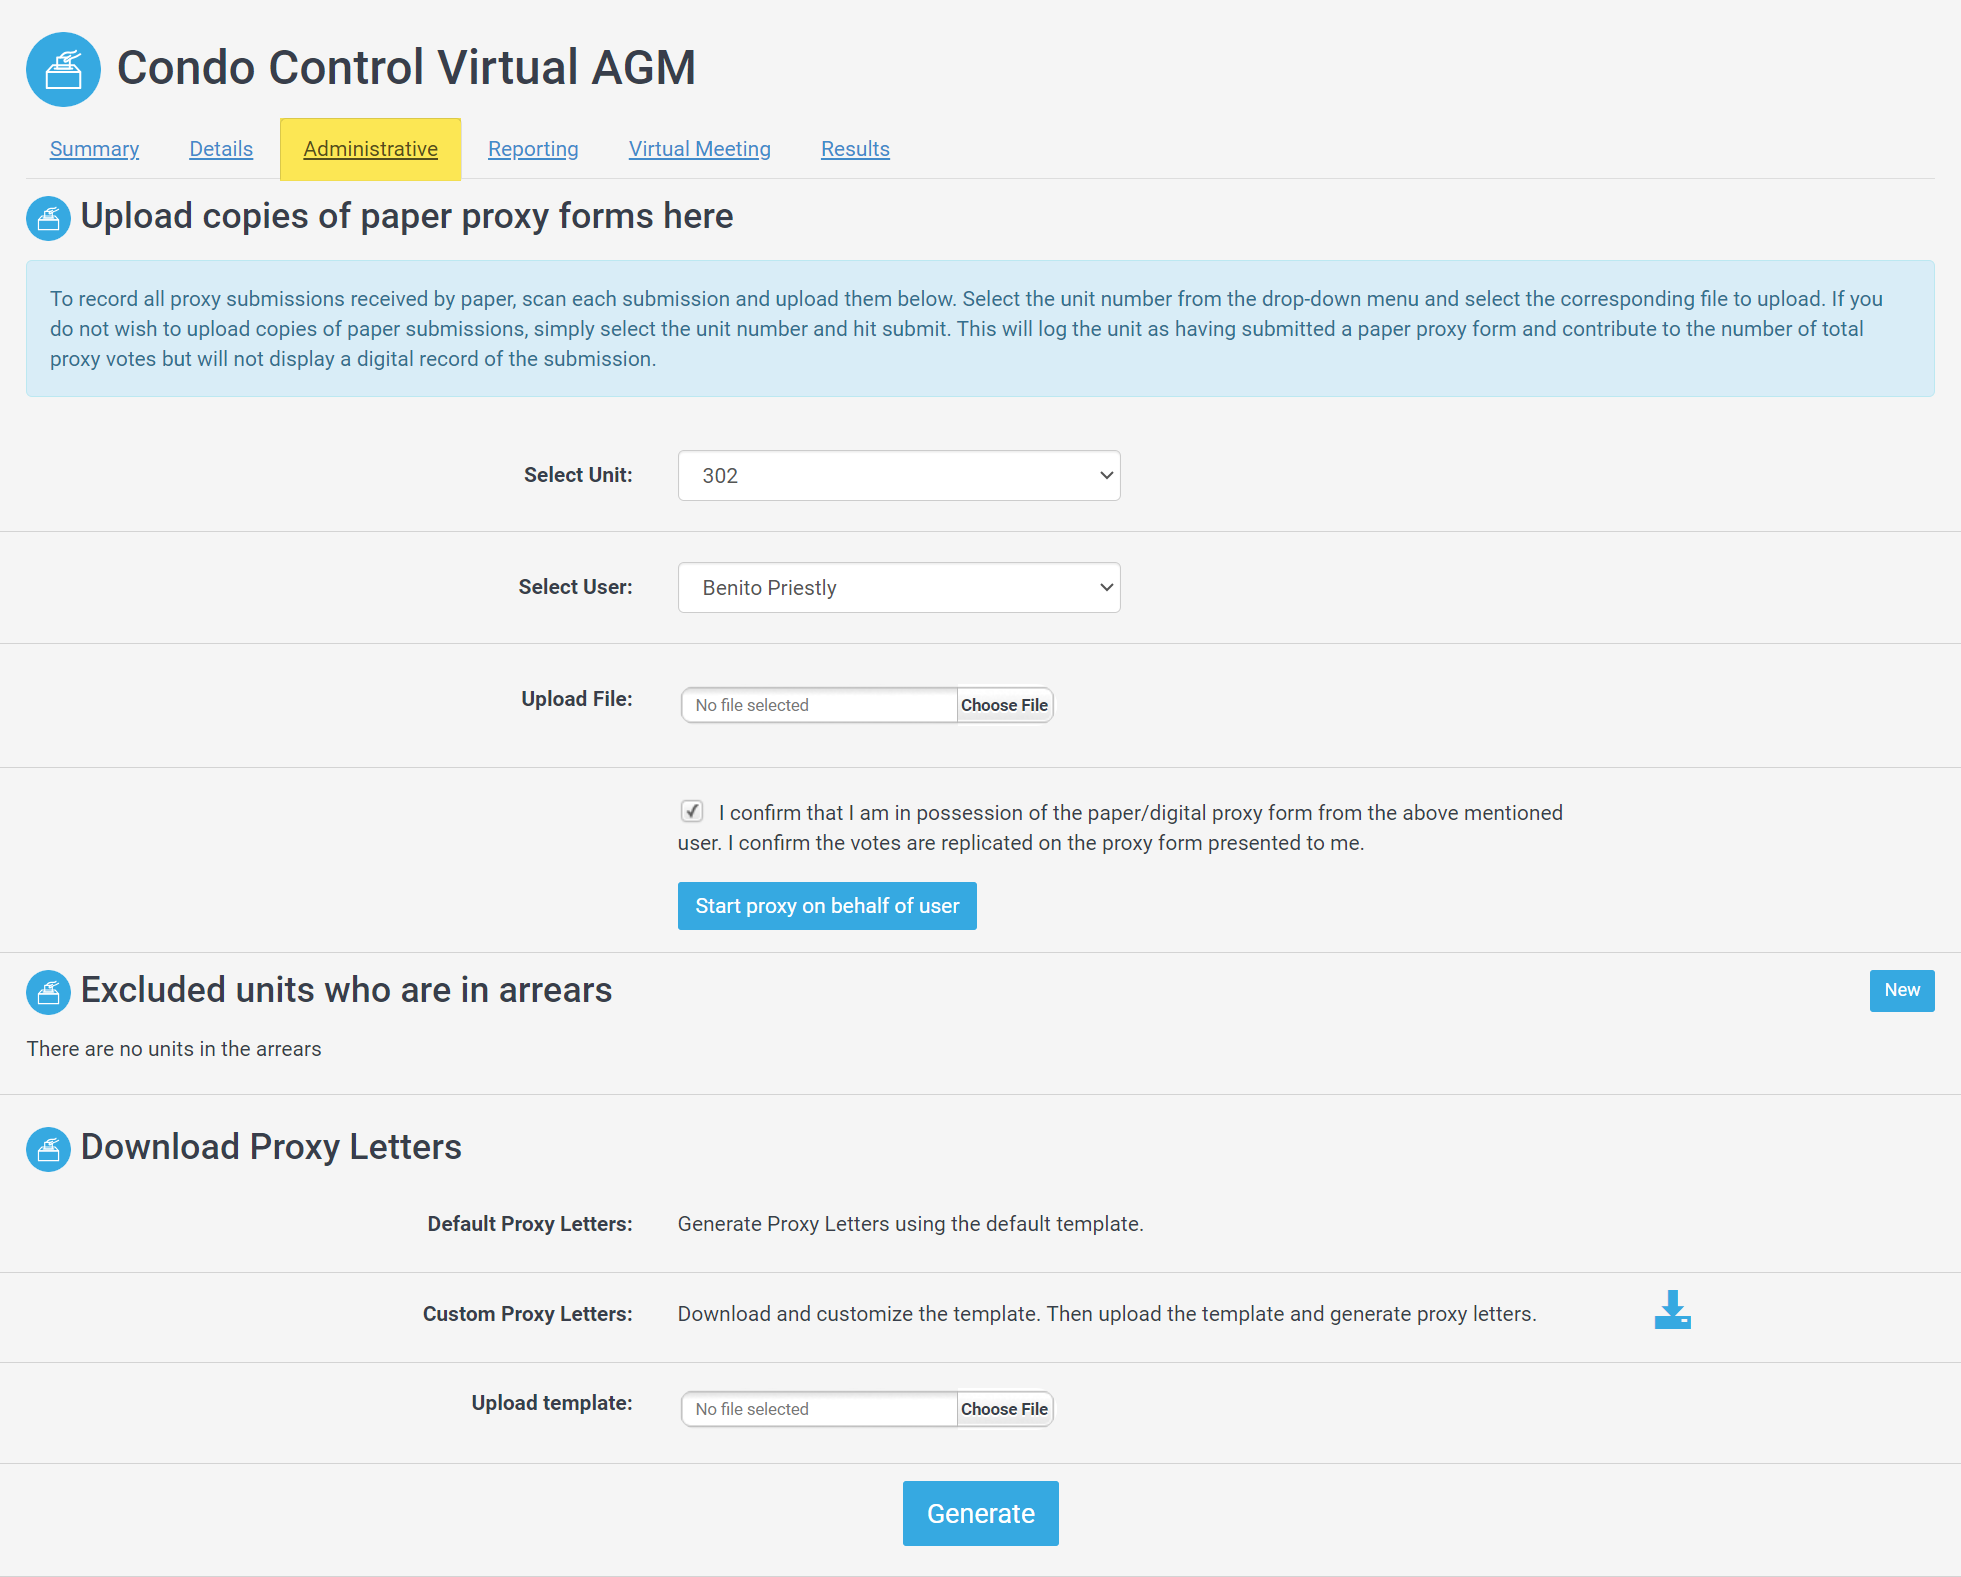Click the Upload template 'No file selected' field

click(x=819, y=1409)
